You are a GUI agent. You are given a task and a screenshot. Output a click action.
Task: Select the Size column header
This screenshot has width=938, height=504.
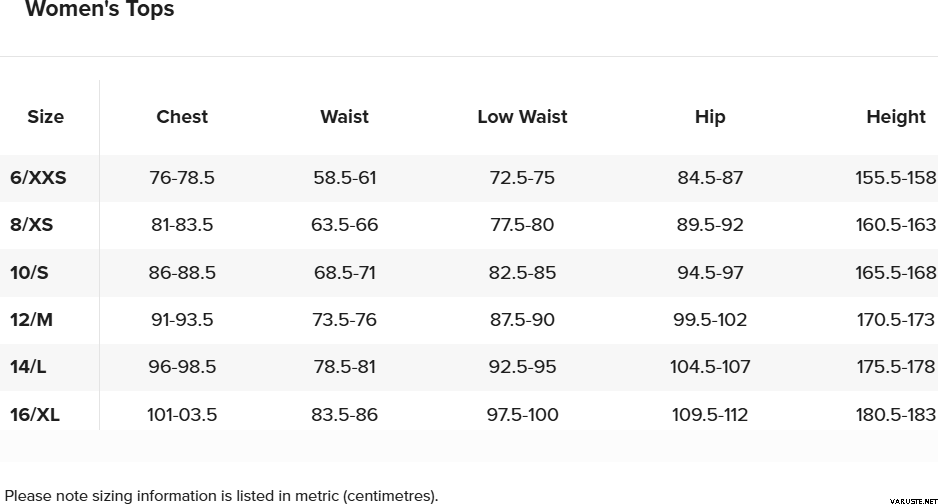coord(45,117)
